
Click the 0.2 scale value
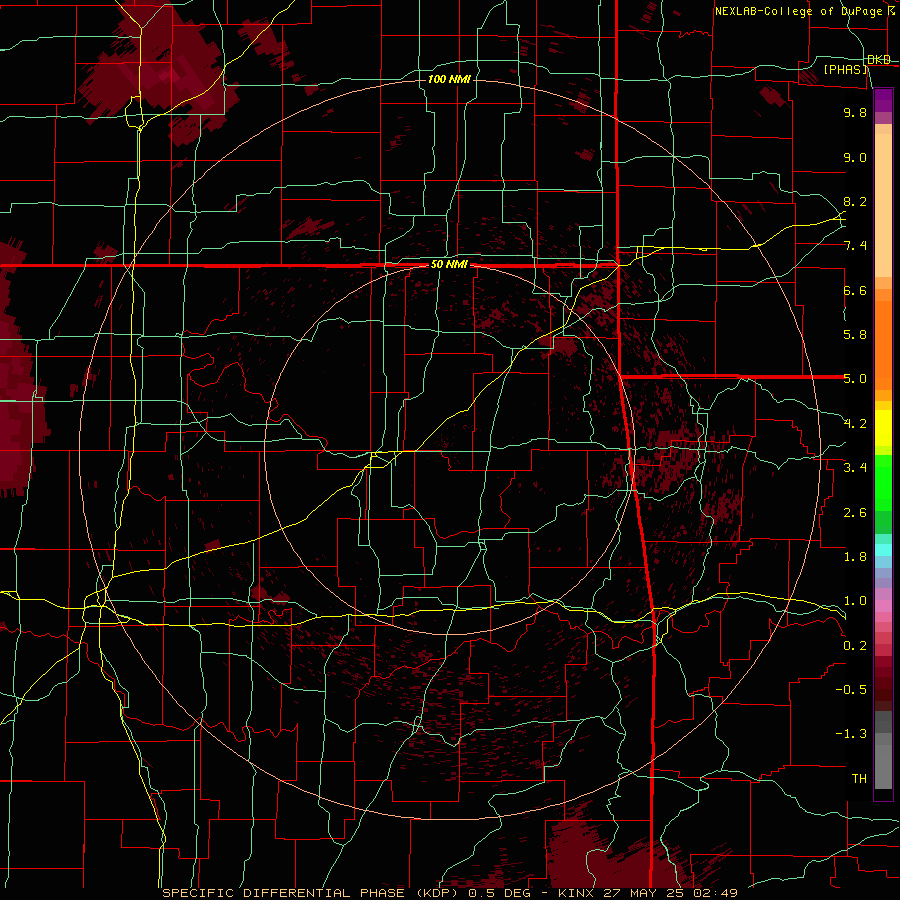click(855, 646)
